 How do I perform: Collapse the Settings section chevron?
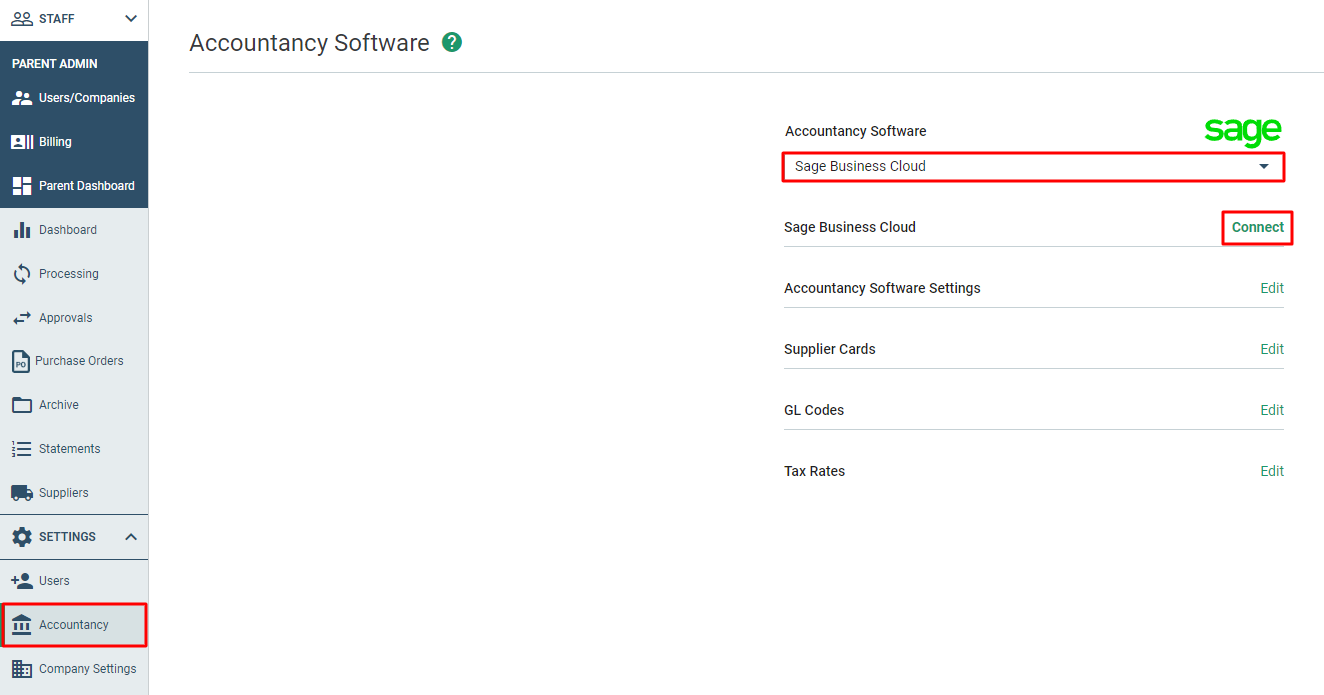click(131, 537)
